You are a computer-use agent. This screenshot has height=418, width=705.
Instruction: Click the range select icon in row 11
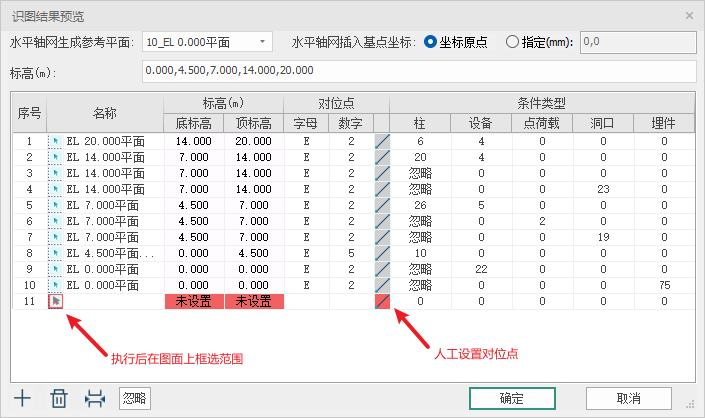pos(56,300)
